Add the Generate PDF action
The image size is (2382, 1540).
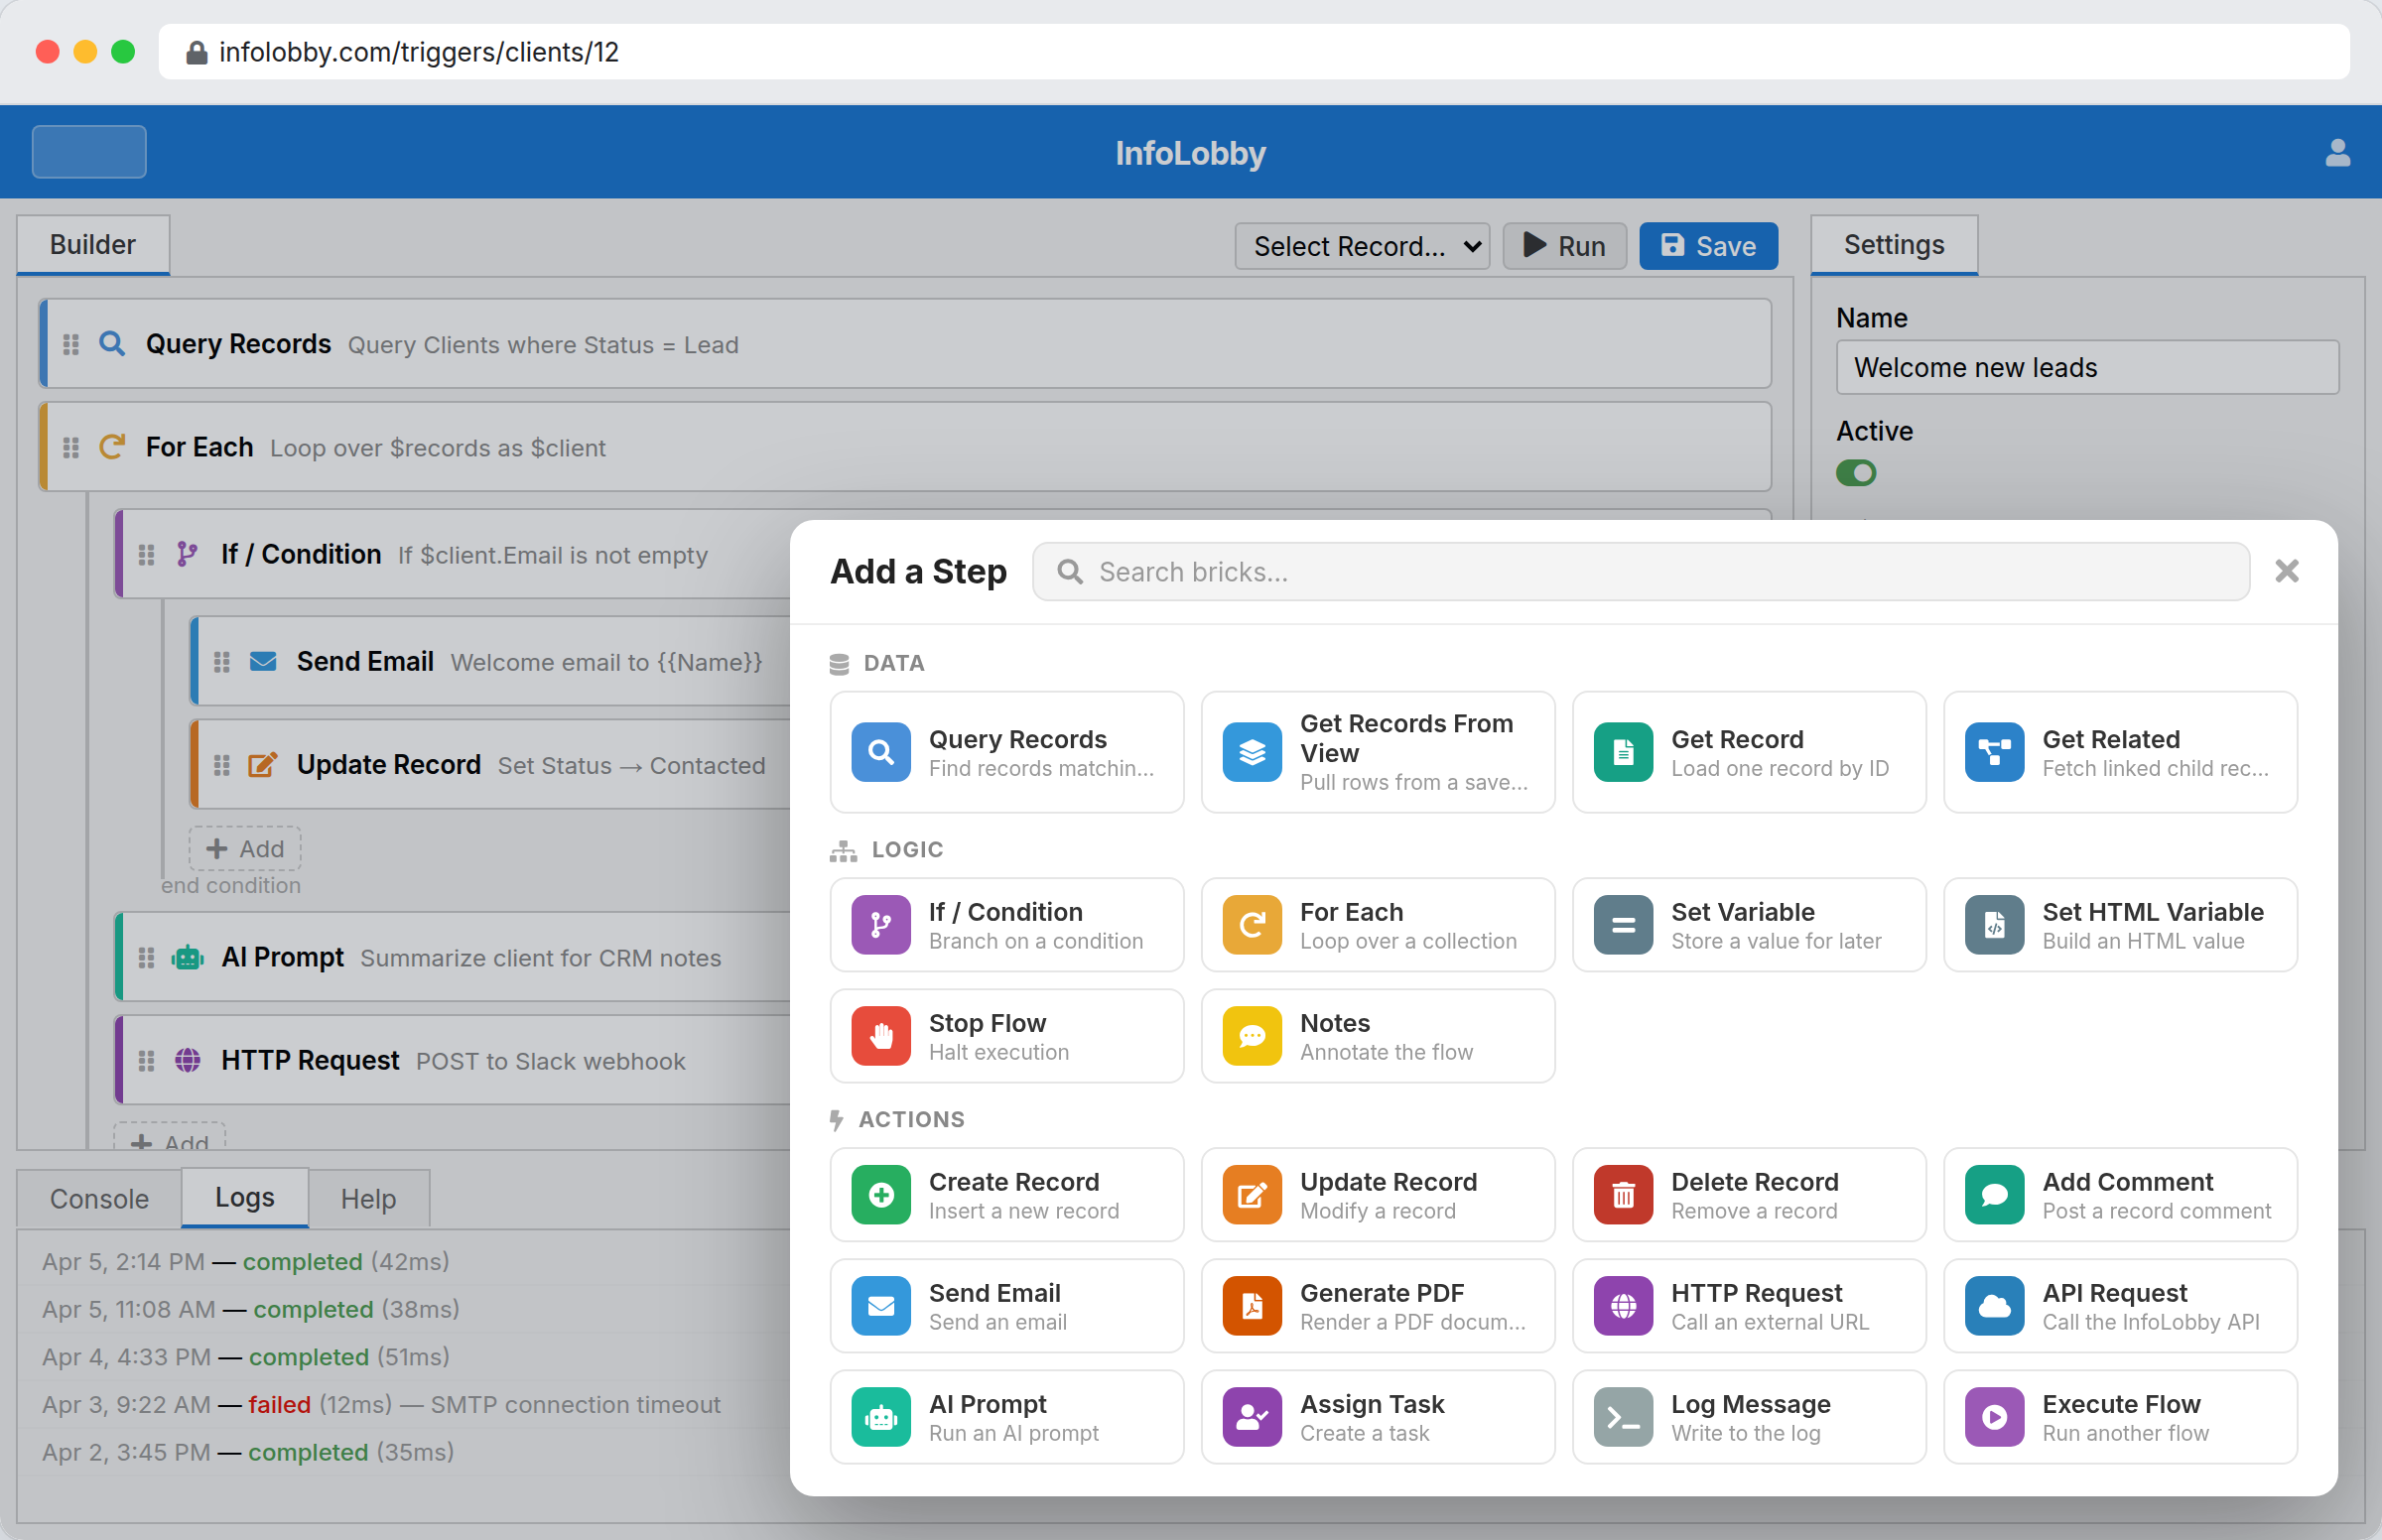click(x=1377, y=1306)
